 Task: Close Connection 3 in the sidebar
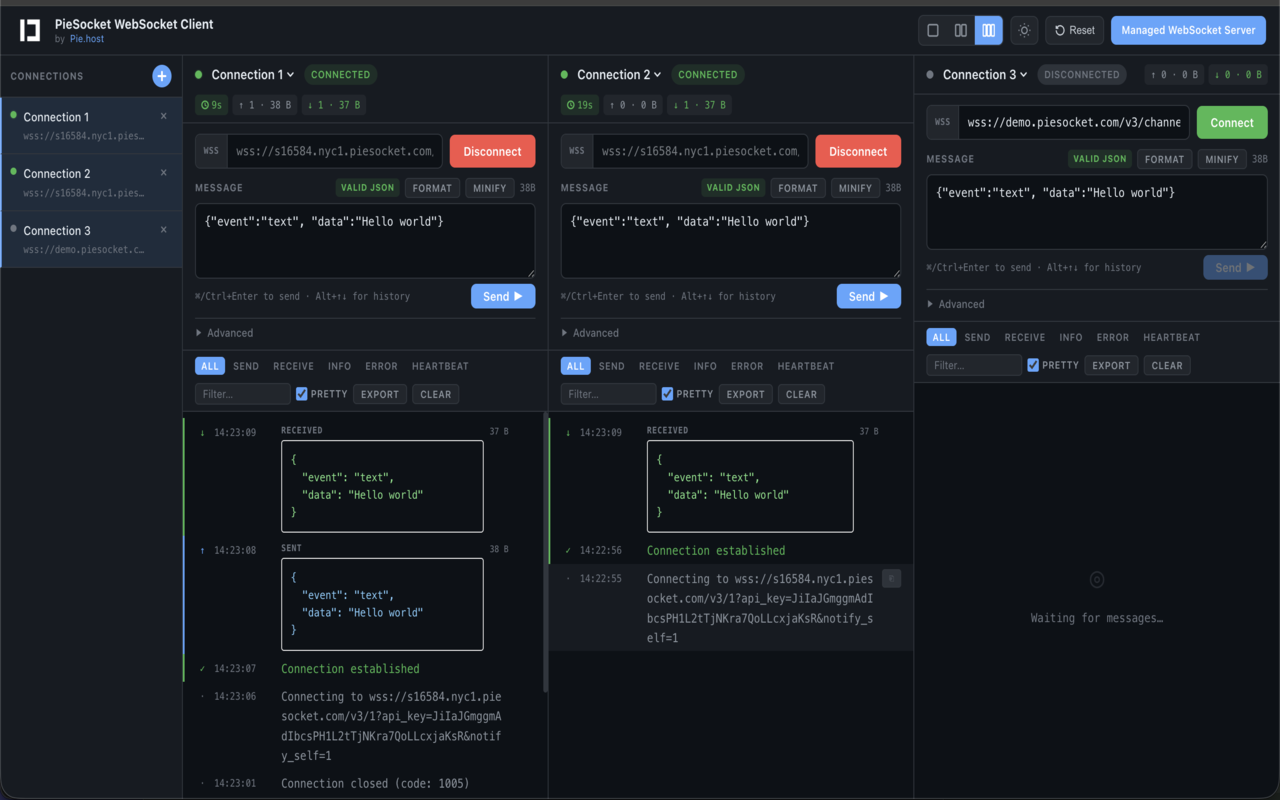coord(164,229)
